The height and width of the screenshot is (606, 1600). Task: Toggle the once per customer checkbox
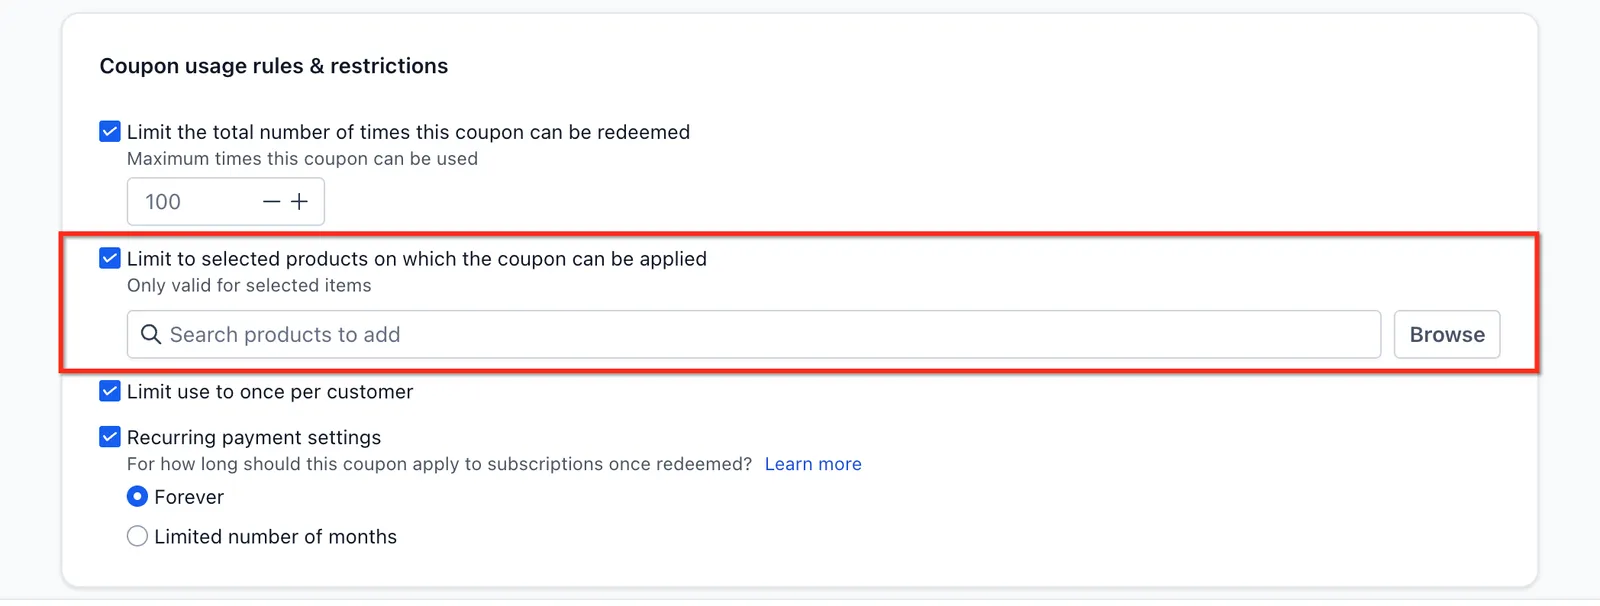coord(110,391)
